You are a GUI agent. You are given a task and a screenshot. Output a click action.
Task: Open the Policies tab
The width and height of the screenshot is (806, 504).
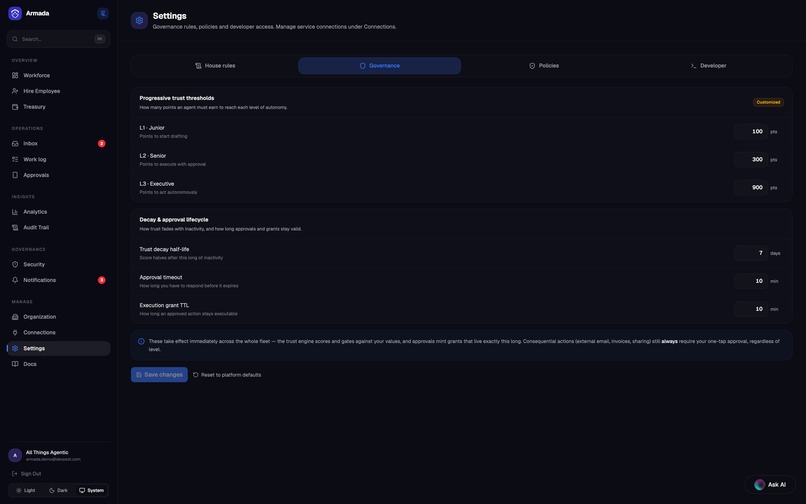pyautogui.click(x=544, y=66)
